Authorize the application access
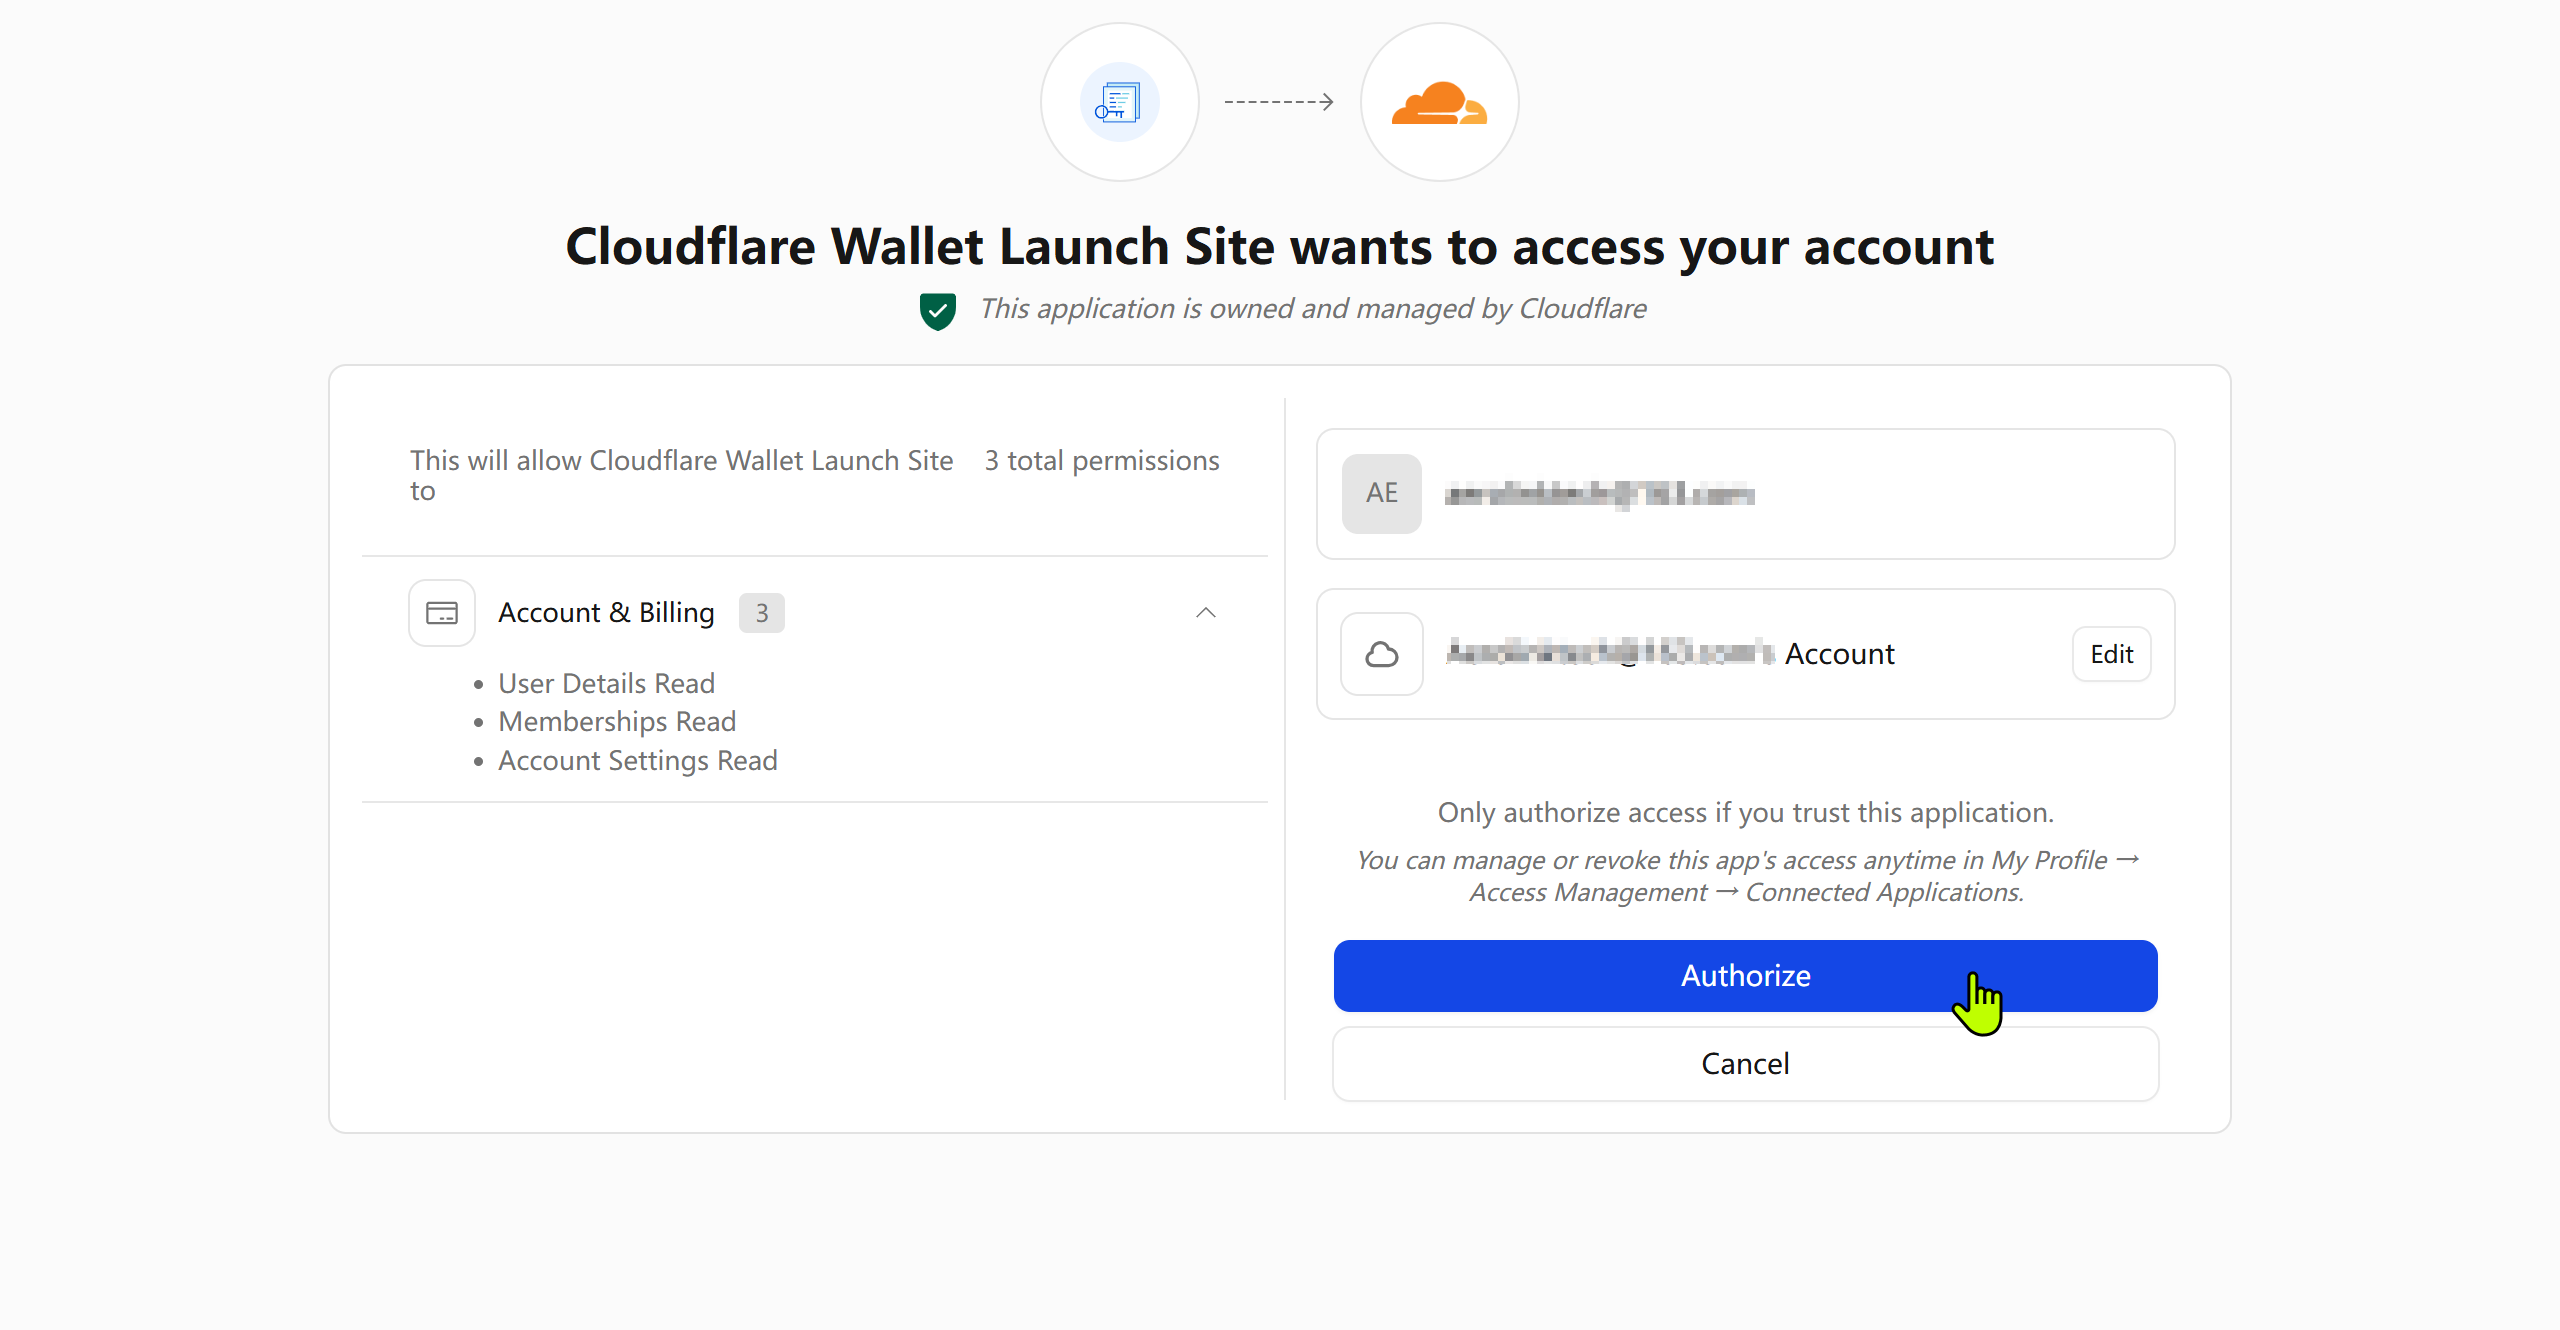Viewport: 2560px width, 1330px height. pyautogui.click(x=1745, y=976)
